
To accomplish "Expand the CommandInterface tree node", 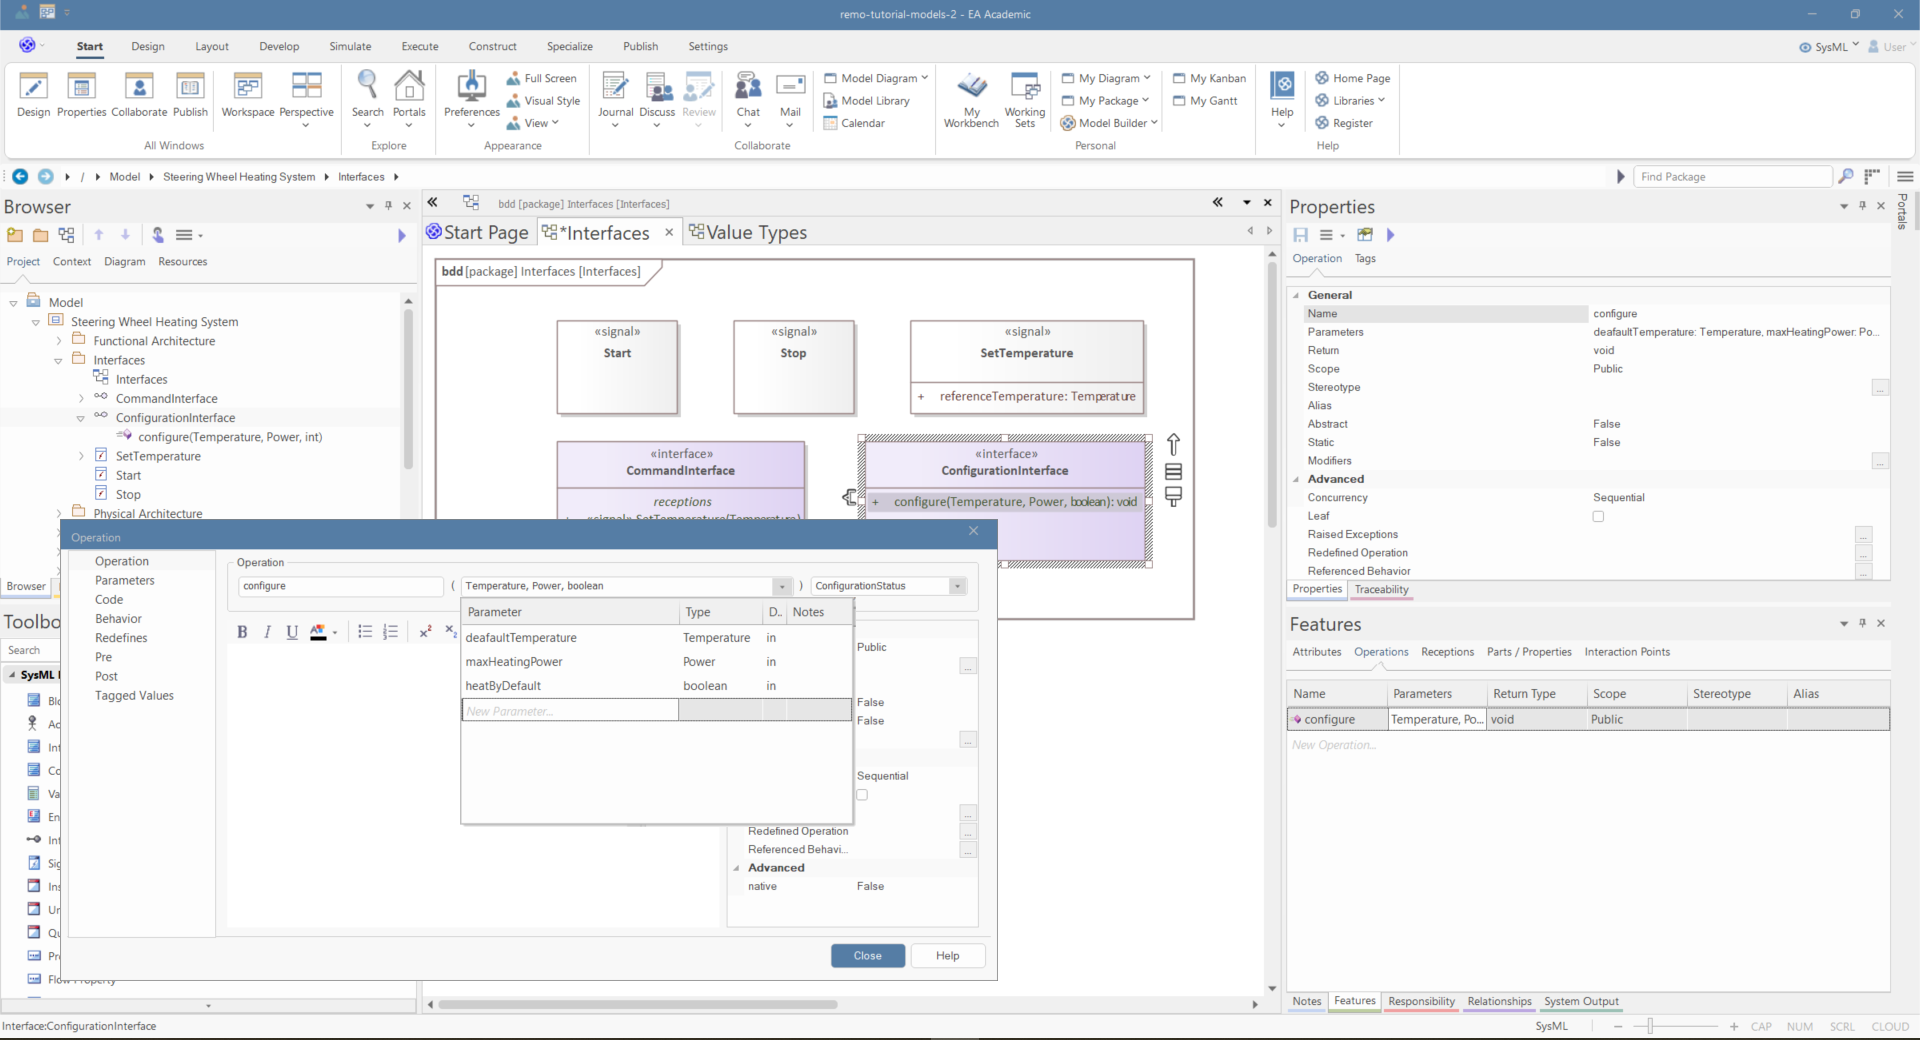I will coord(81,399).
